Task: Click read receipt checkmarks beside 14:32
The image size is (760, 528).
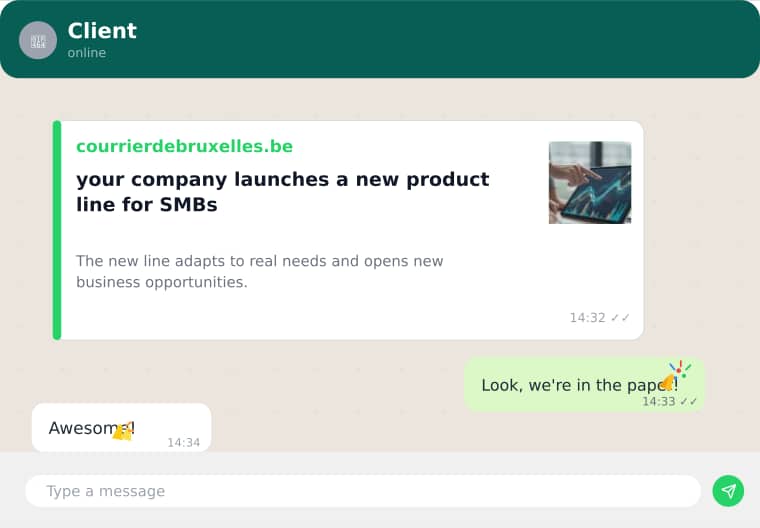Action: tap(620, 318)
